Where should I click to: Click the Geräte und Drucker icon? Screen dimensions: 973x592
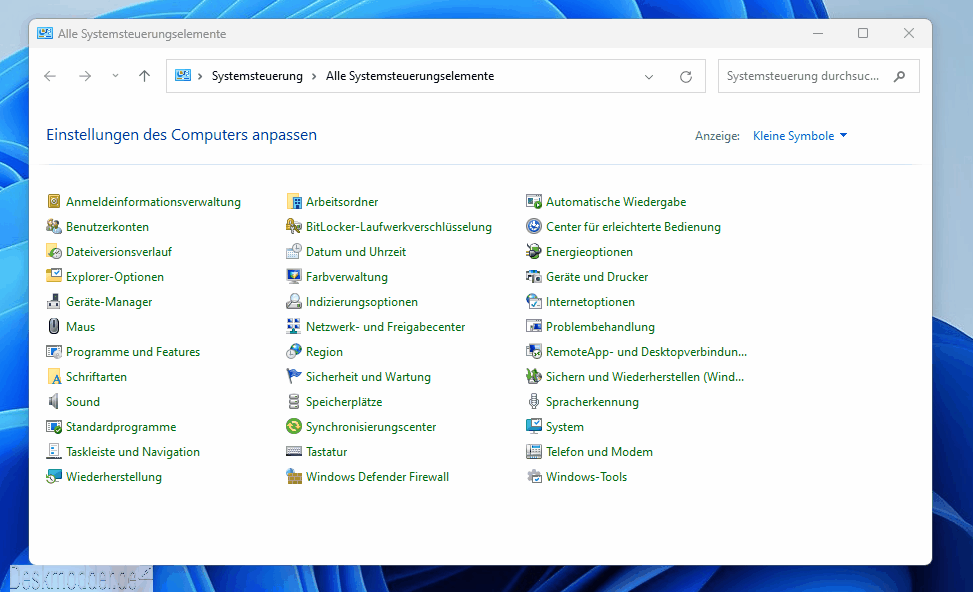(x=534, y=276)
